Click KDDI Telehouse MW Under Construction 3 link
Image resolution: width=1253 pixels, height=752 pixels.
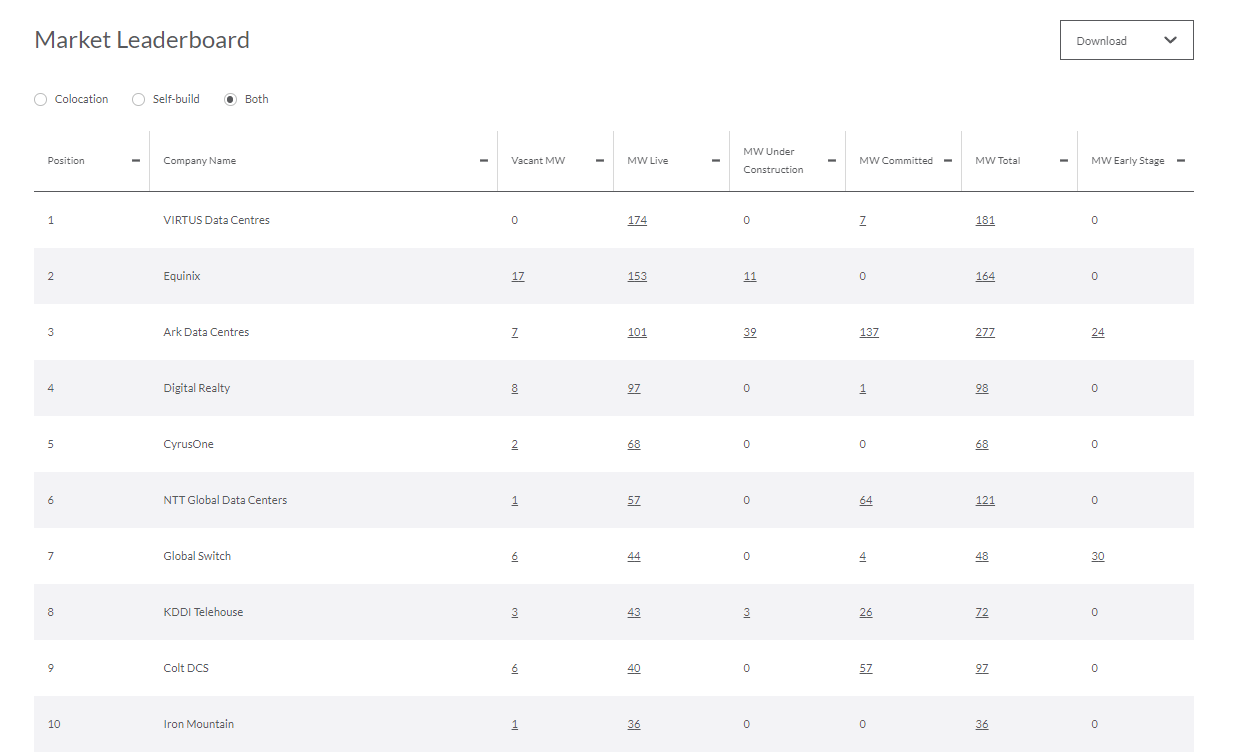(x=747, y=612)
